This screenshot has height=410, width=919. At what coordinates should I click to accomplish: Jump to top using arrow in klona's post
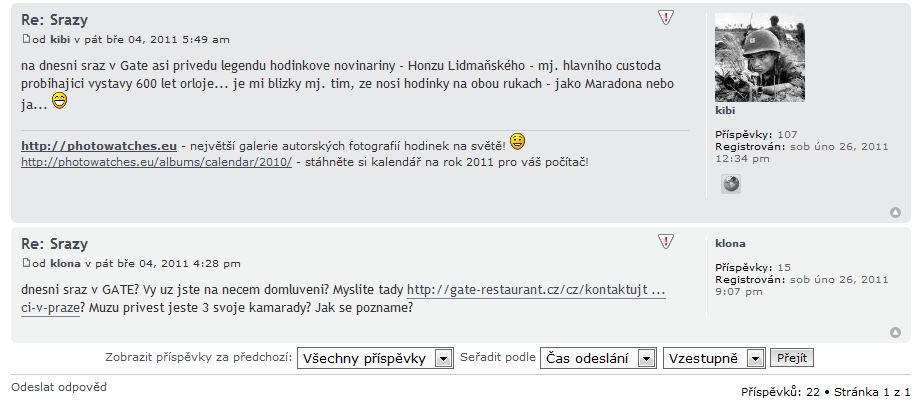click(895, 332)
